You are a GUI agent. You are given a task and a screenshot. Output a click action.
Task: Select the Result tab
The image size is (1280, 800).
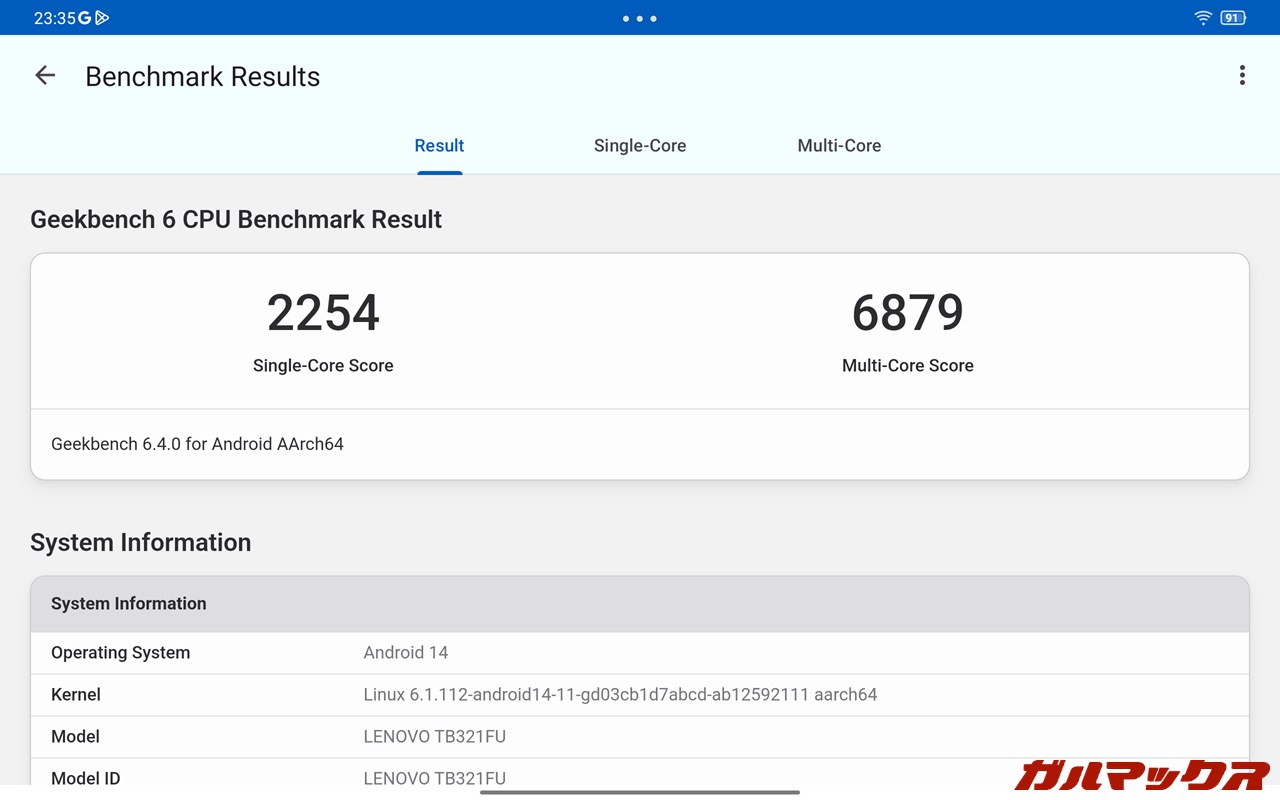coord(439,146)
